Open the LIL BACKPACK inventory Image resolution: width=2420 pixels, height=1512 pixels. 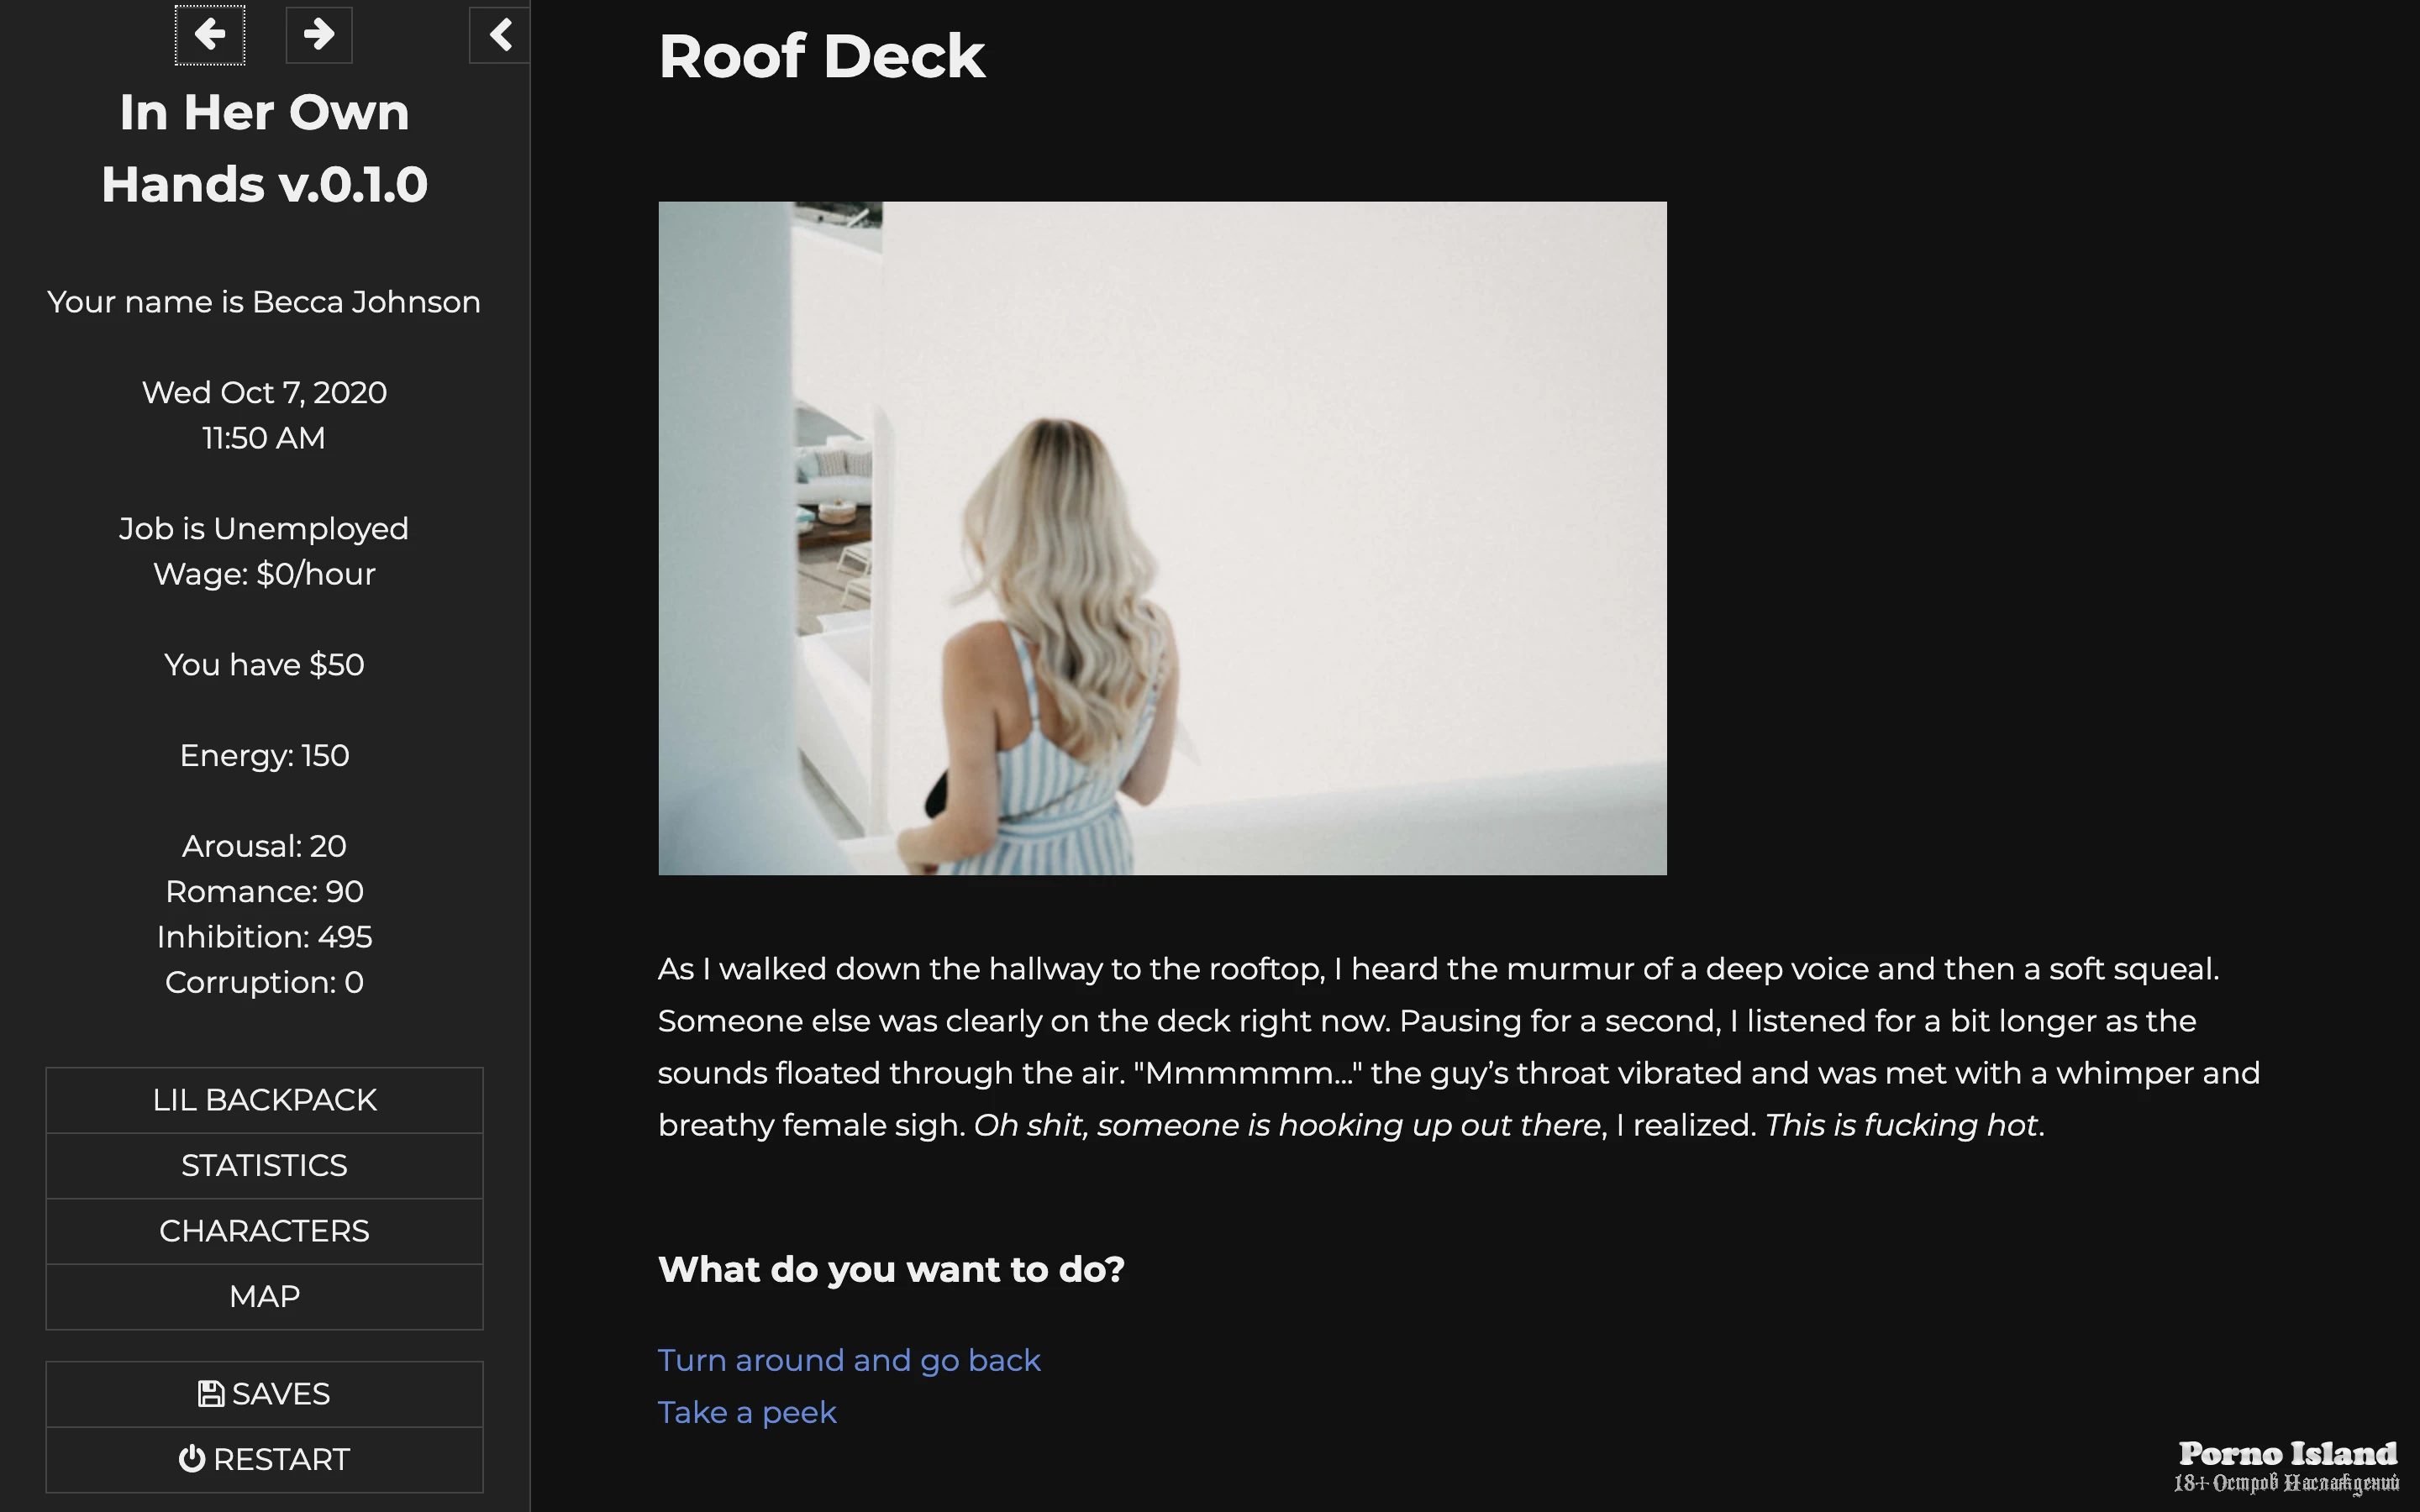264,1100
